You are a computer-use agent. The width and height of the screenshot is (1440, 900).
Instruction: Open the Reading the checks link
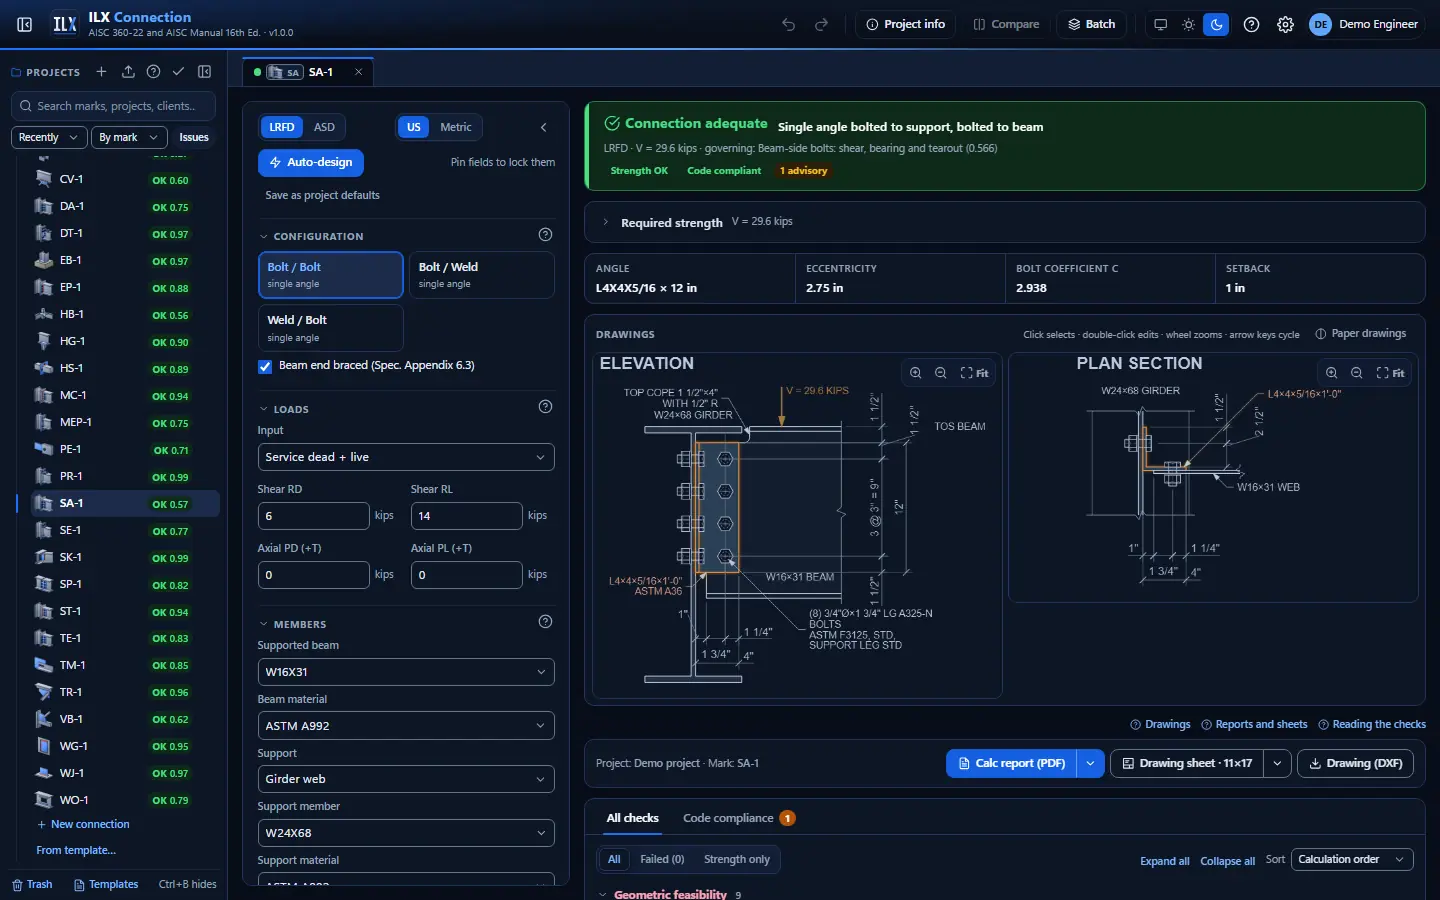coord(1372,724)
